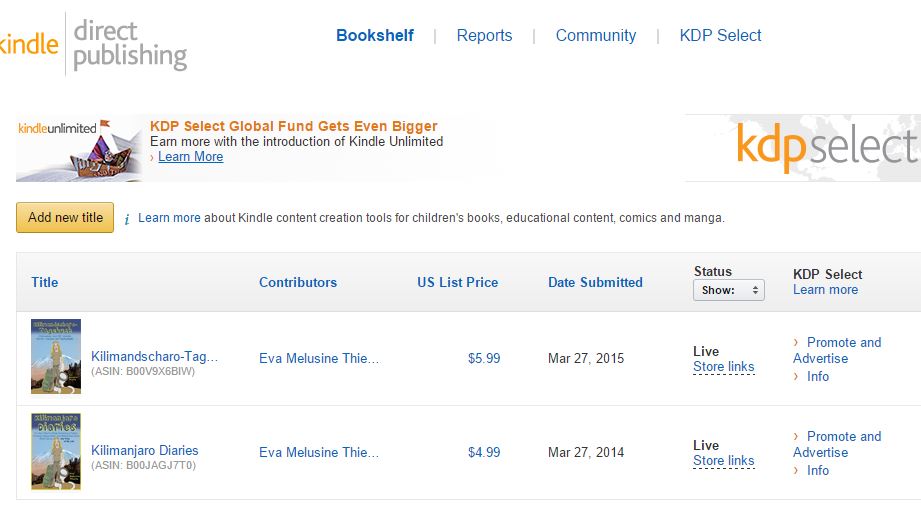This screenshot has height=508, width=921.
Task: Click the Kindle Unlimited banner image
Action: tap(79, 148)
